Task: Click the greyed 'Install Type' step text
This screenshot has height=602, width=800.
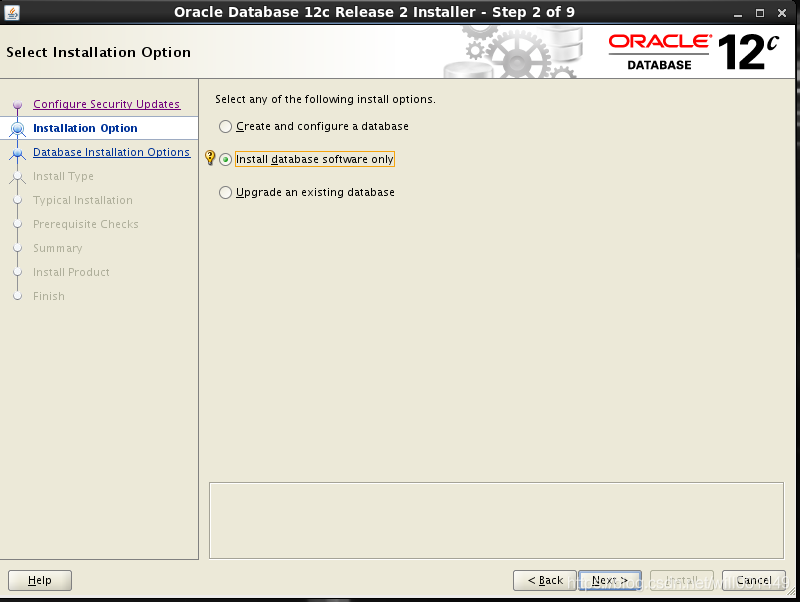Action: pyautogui.click(x=63, y=177)
